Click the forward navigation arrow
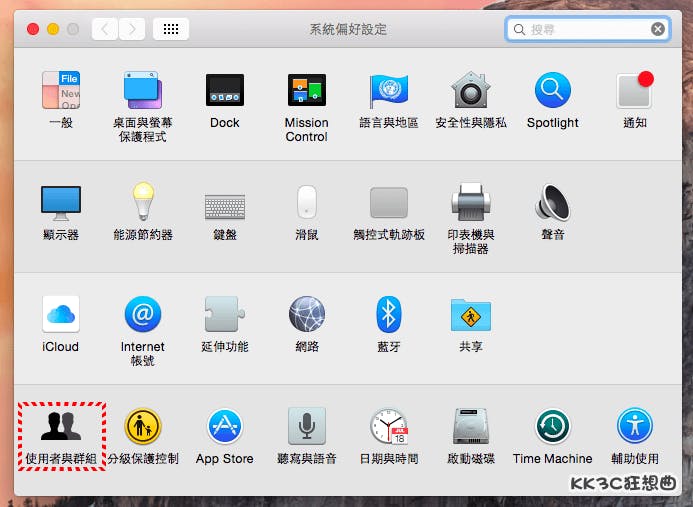 click(132, 29)
